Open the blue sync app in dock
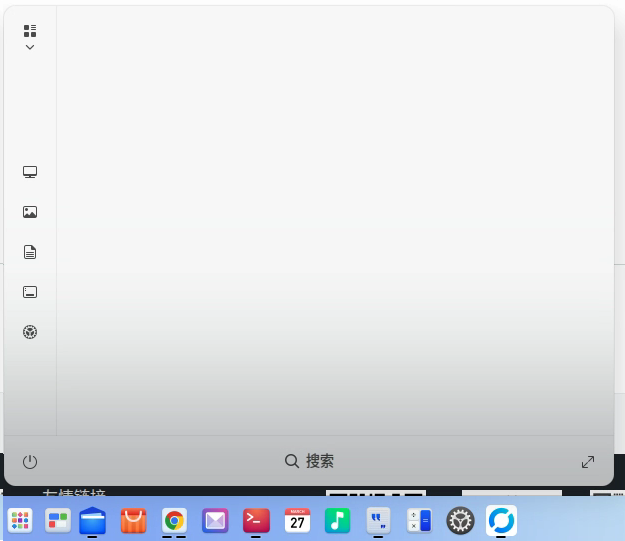The width and height of the screenshot is (625, 541). 501,520
